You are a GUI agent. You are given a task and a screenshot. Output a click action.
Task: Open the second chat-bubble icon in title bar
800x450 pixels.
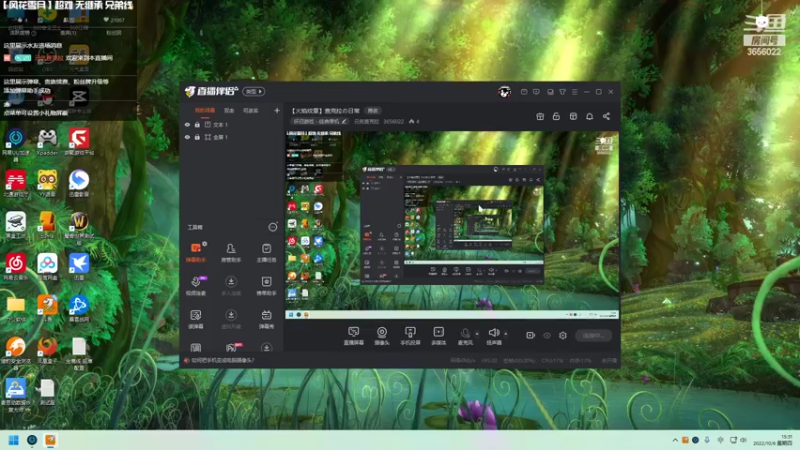pos(536,92)
